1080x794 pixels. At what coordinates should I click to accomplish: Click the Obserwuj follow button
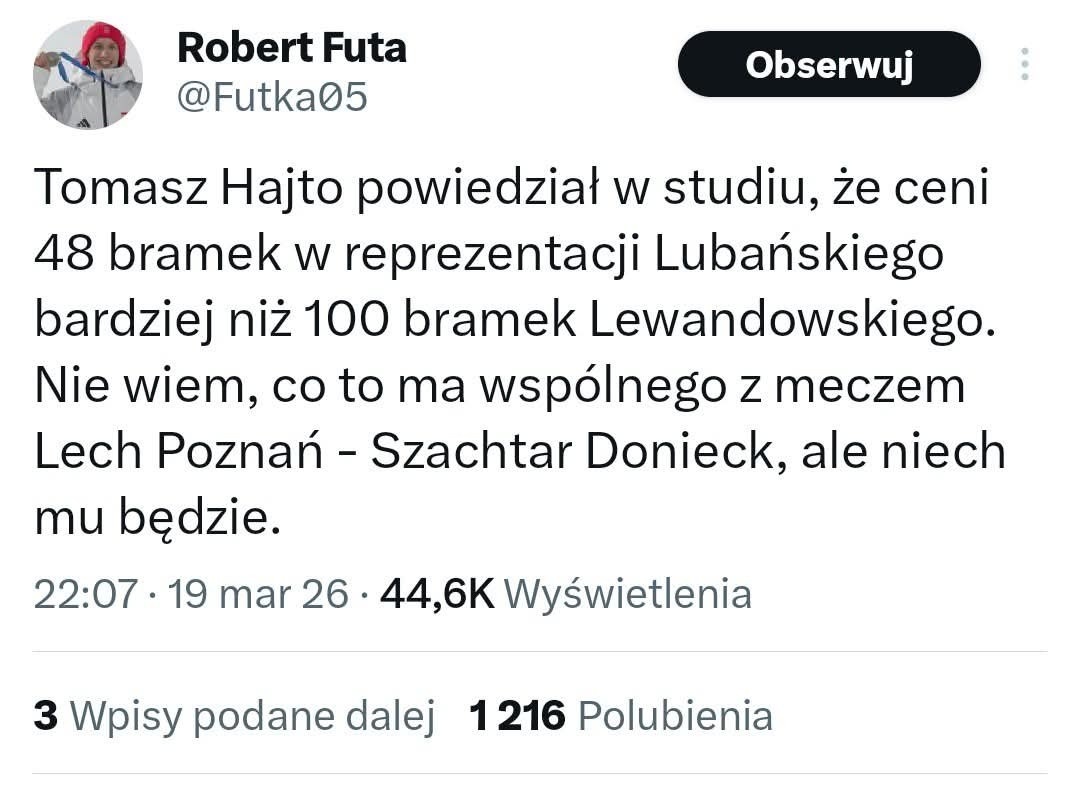829,64
